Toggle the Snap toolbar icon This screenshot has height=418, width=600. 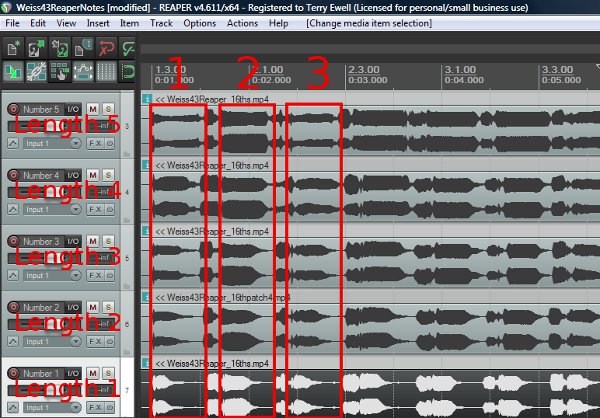[127, 71]
